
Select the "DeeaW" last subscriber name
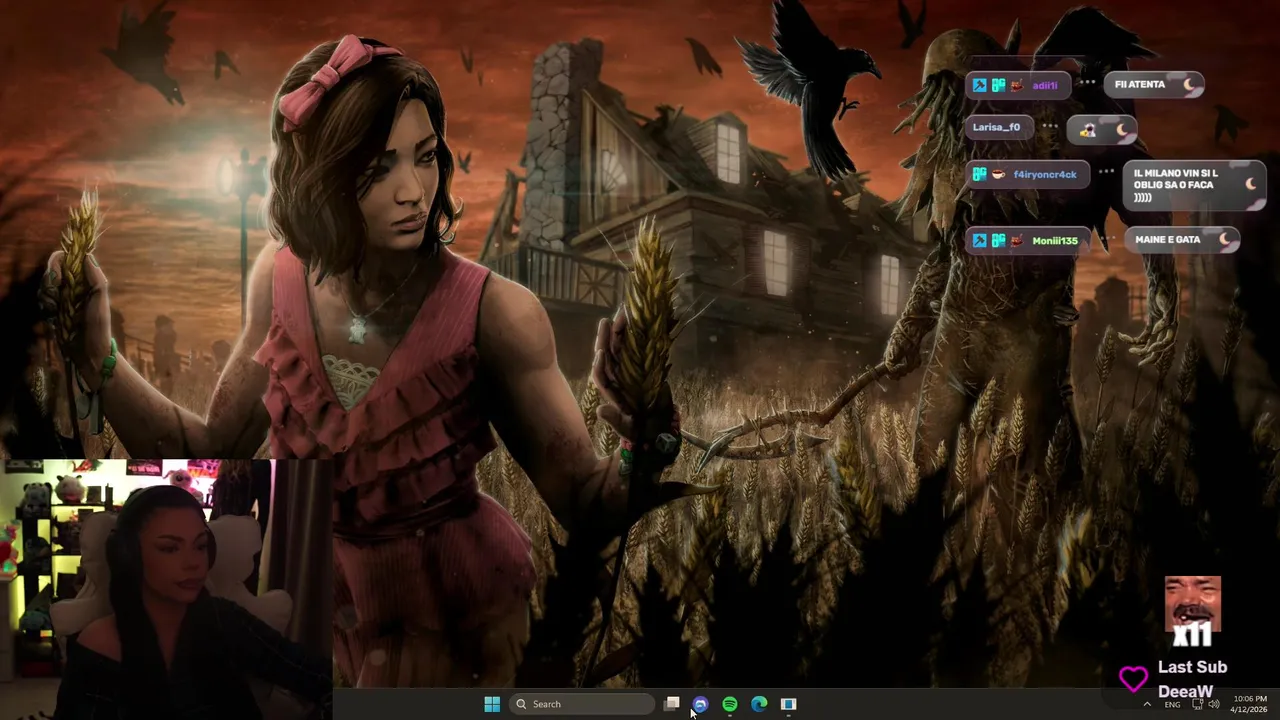[1185, 692]
